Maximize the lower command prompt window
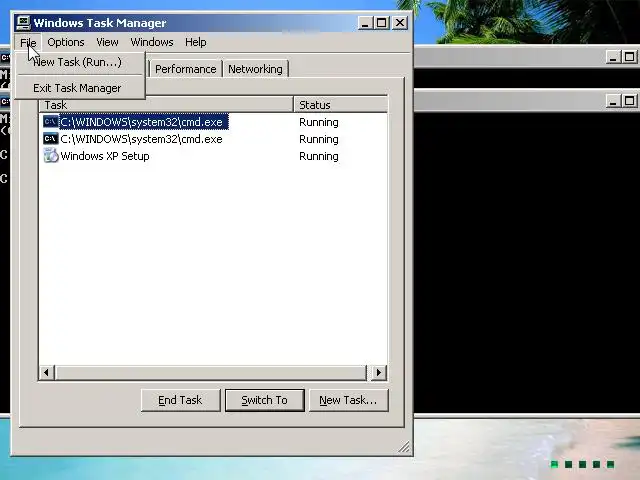 pyautogui.click(x=629, y=101)
